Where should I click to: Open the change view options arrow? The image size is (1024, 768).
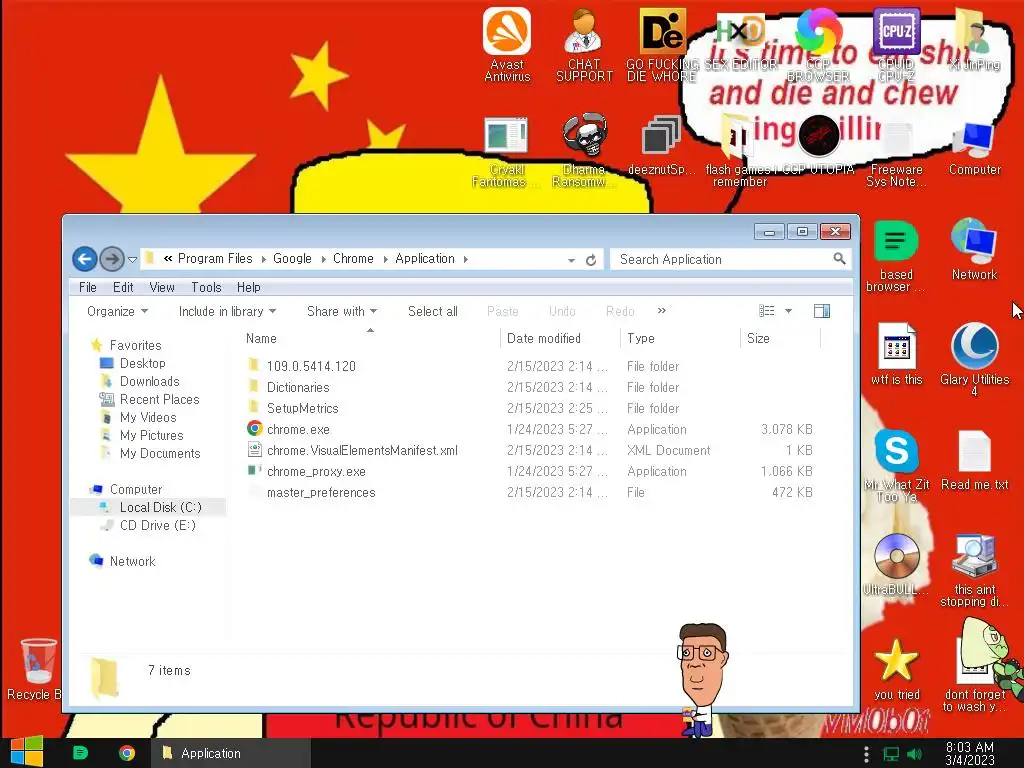point(788,311)
